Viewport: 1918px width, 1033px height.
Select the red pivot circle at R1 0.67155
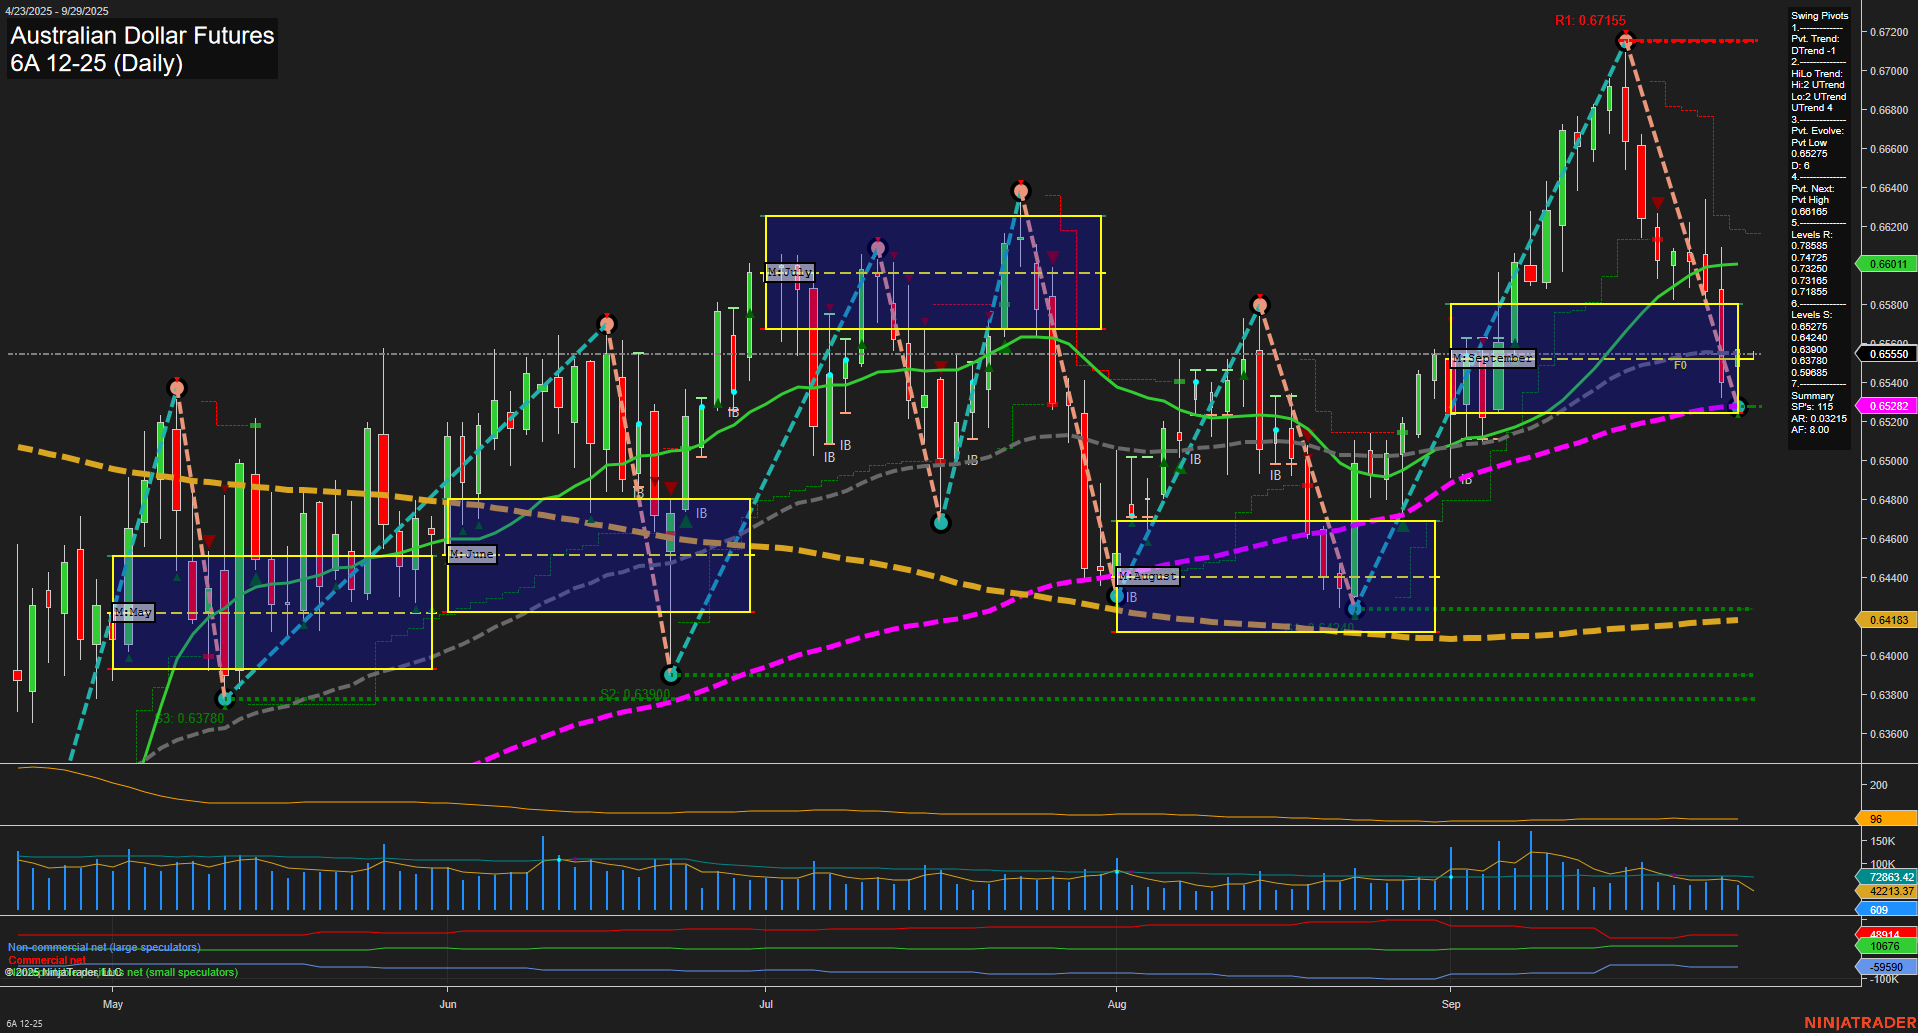[x=1625, y=41]
